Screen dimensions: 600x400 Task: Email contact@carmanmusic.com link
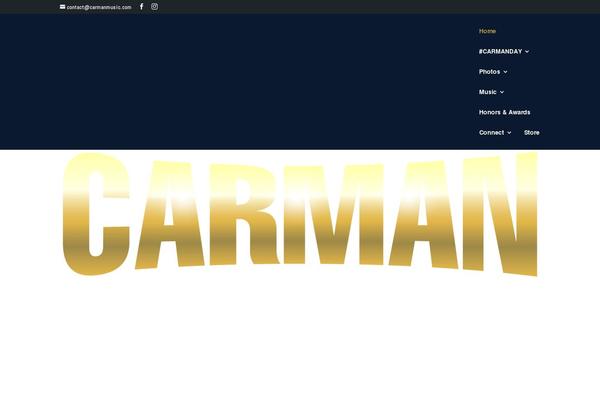(99, 7)
